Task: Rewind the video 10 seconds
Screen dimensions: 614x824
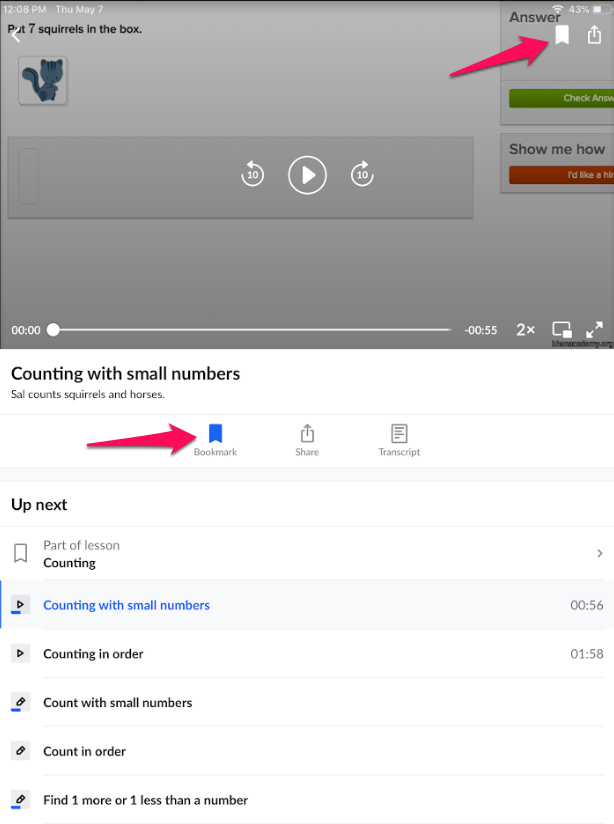Action: [252, 174]
